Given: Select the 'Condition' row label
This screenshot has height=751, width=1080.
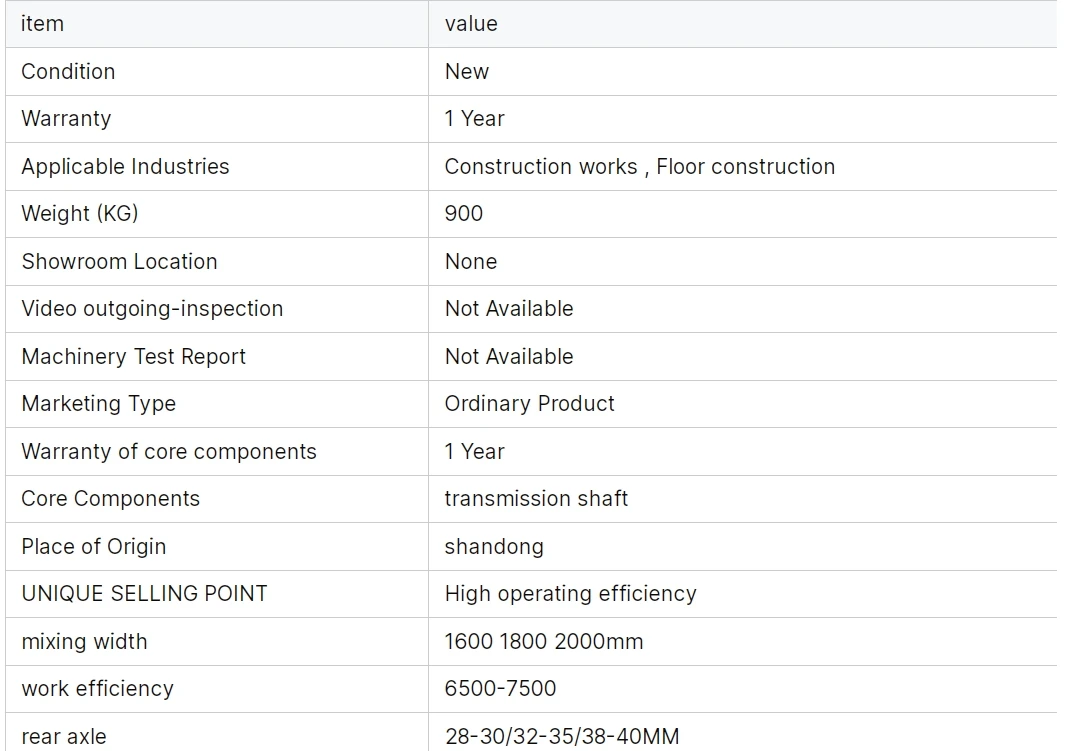Looking at the screenshot, I should click(x=68, y=72).
